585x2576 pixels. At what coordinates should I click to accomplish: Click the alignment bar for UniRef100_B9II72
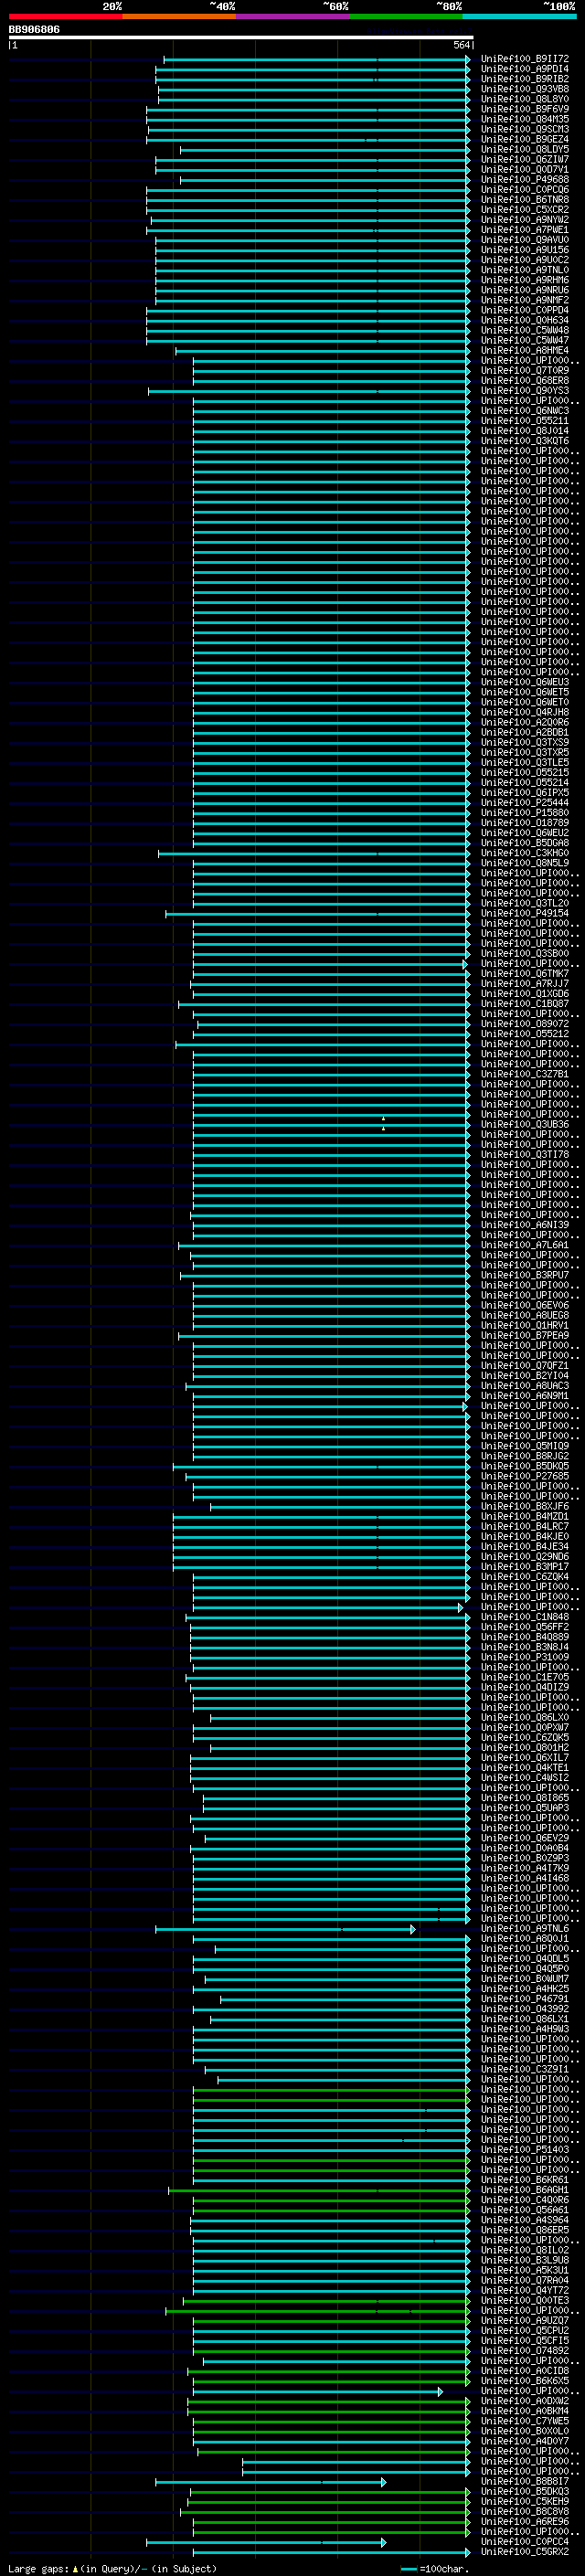pos(317,59)
